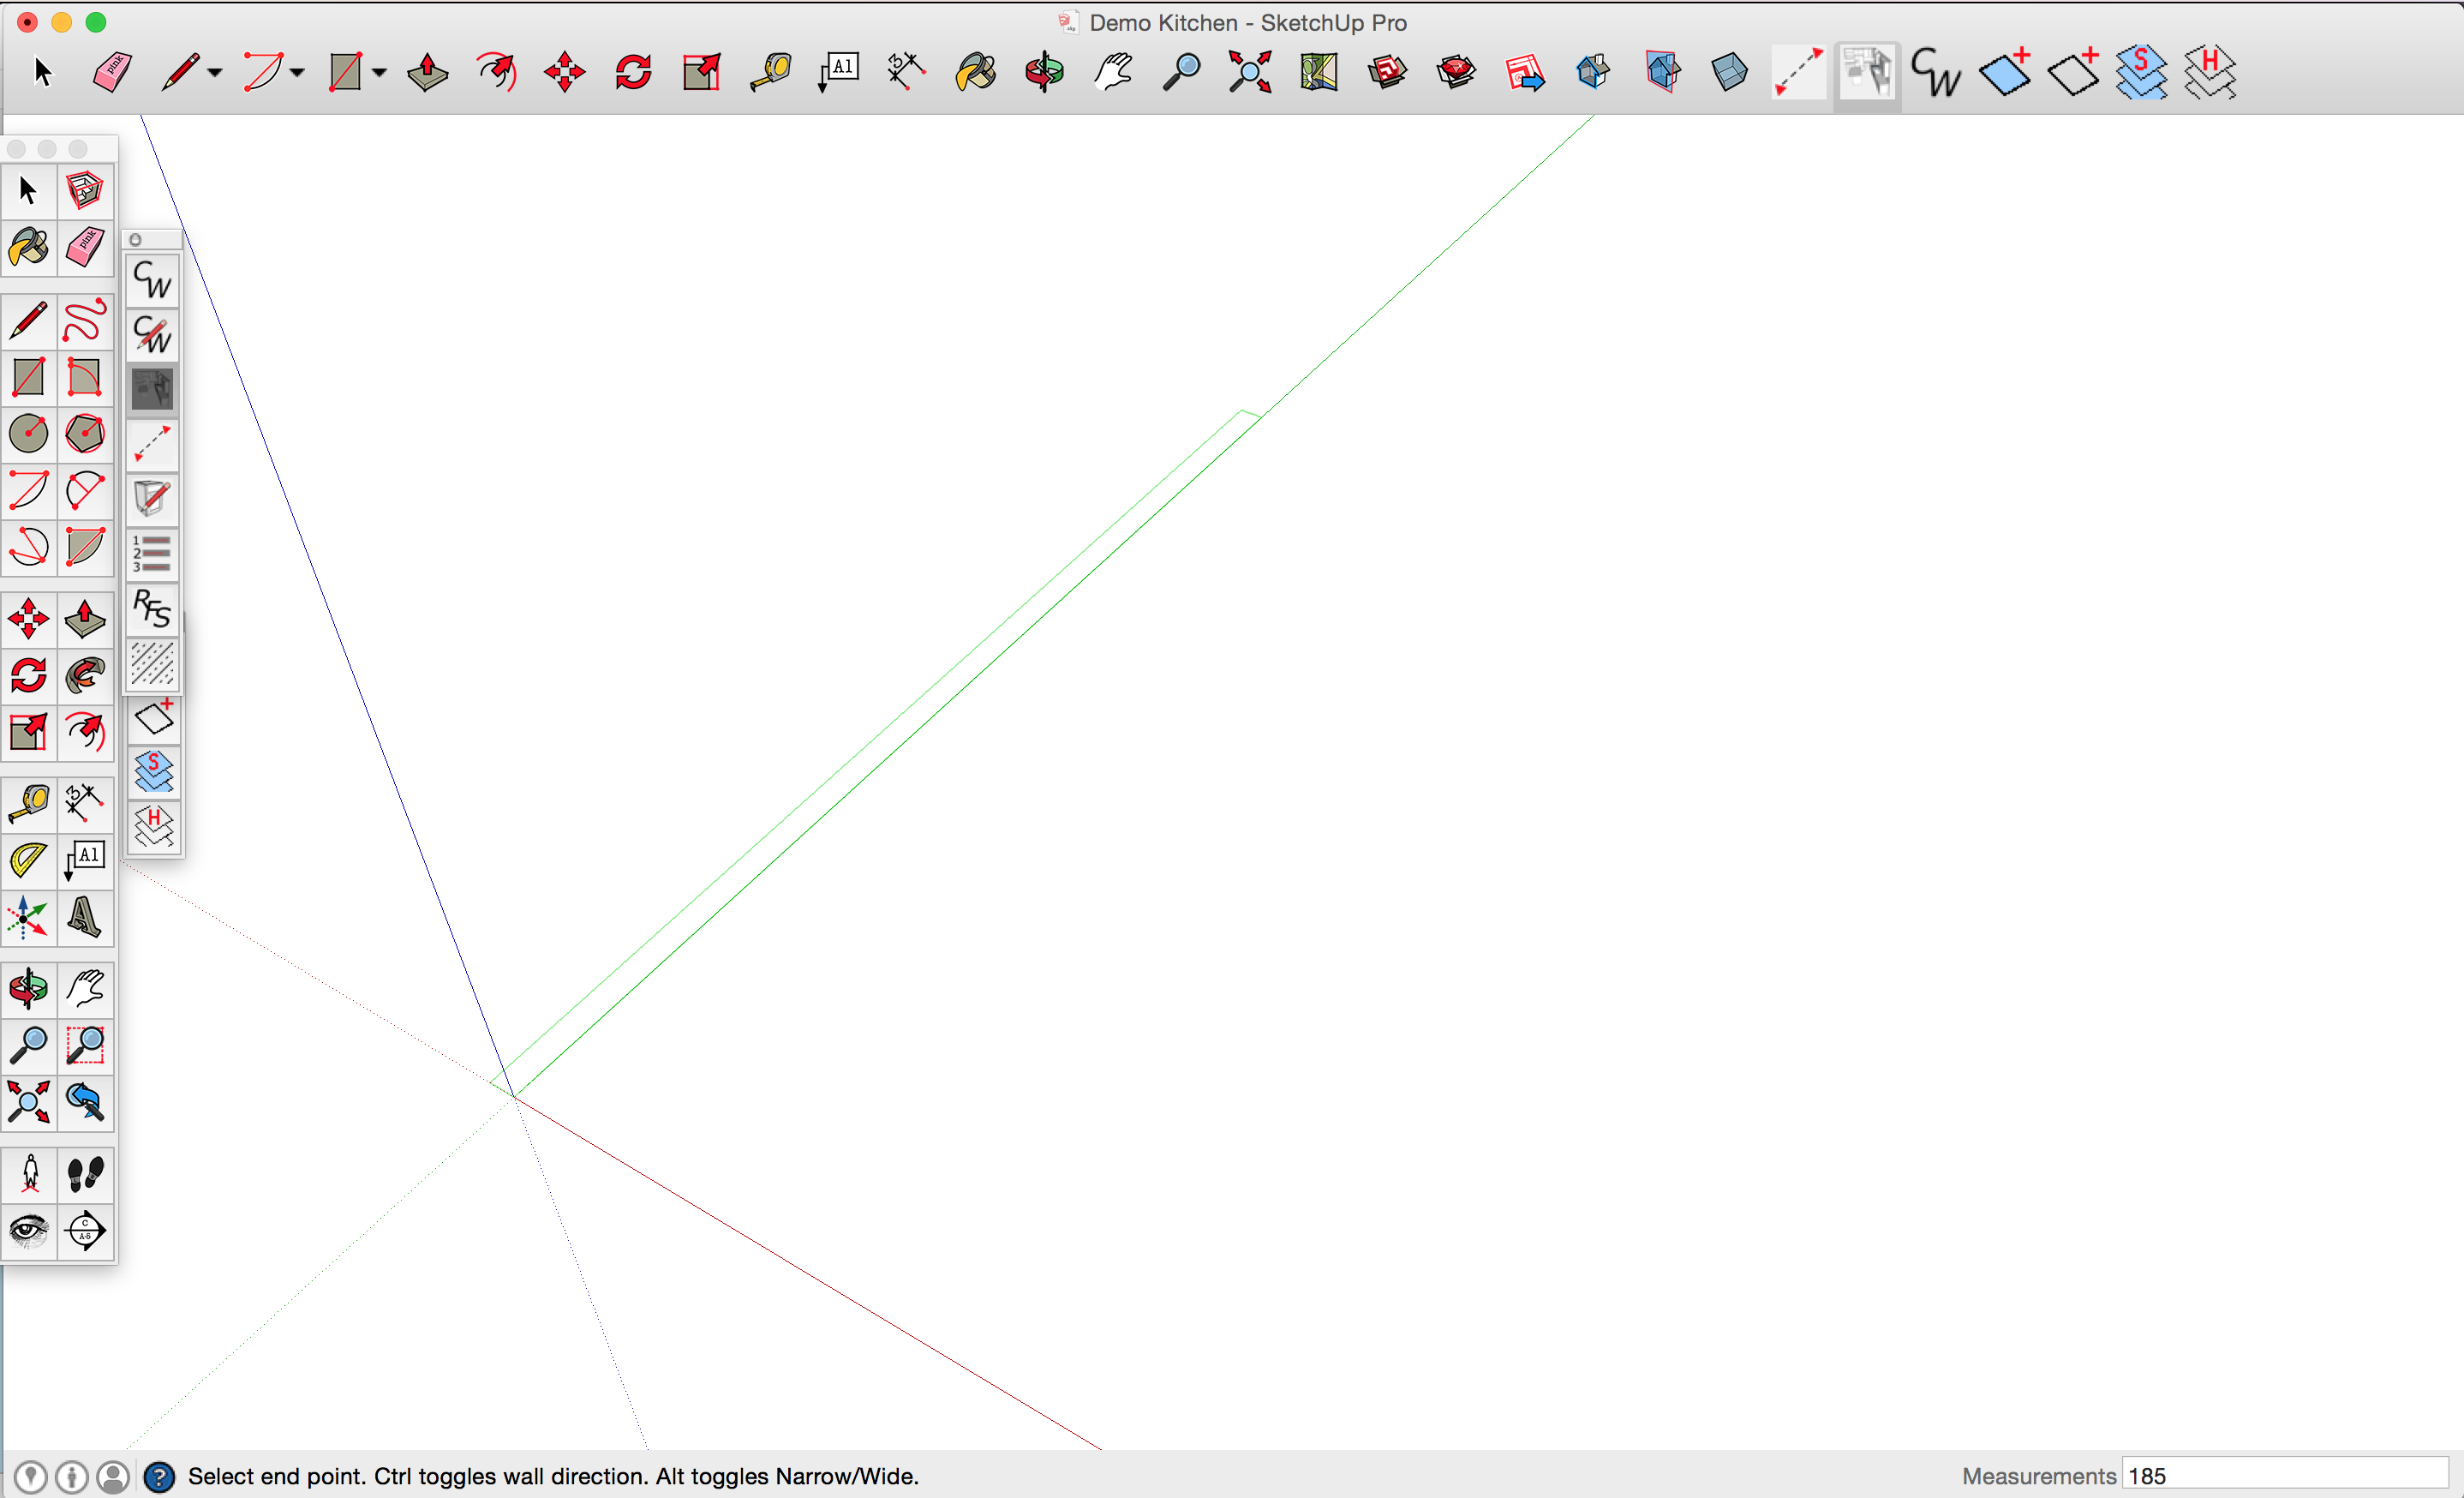Click the Walk tool footprints icon
This screenshot has width=2464, height=1498.
click(85, 1174)
